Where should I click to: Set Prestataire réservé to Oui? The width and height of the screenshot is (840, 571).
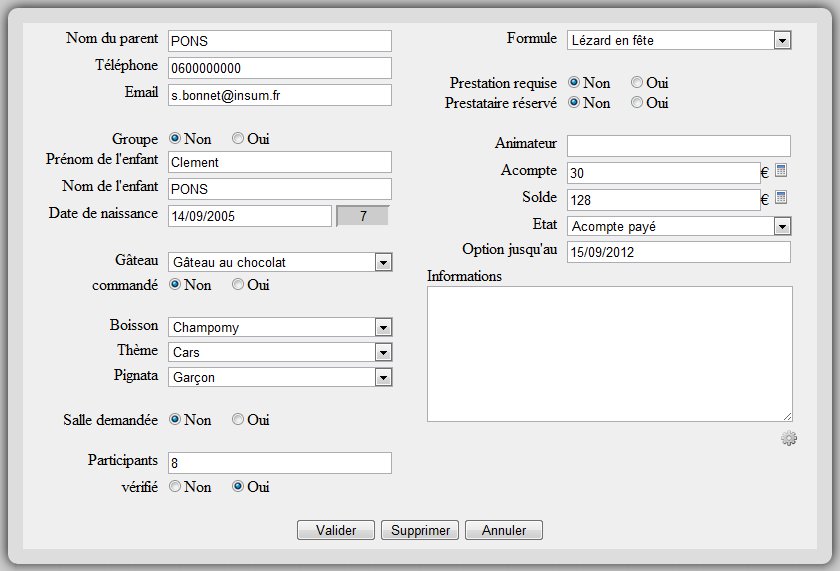click(637, 103)
